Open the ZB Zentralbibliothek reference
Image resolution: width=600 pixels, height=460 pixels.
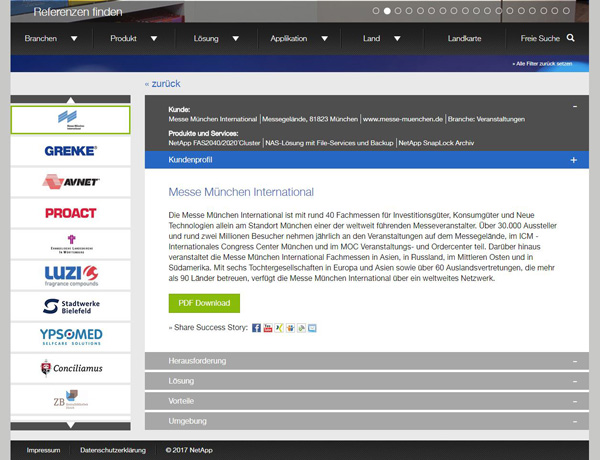coord(70,399)
